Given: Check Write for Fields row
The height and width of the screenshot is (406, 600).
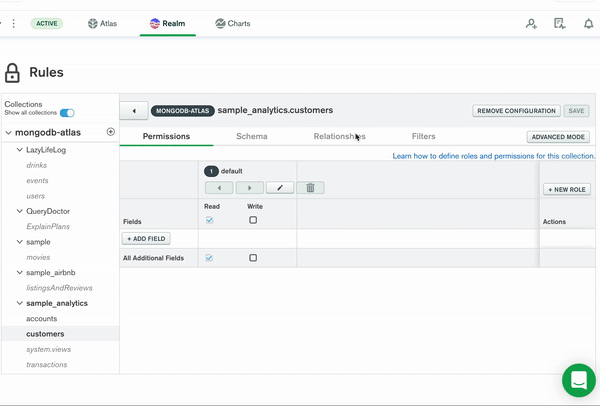Looking at the screenshot, I should point(253,220).
